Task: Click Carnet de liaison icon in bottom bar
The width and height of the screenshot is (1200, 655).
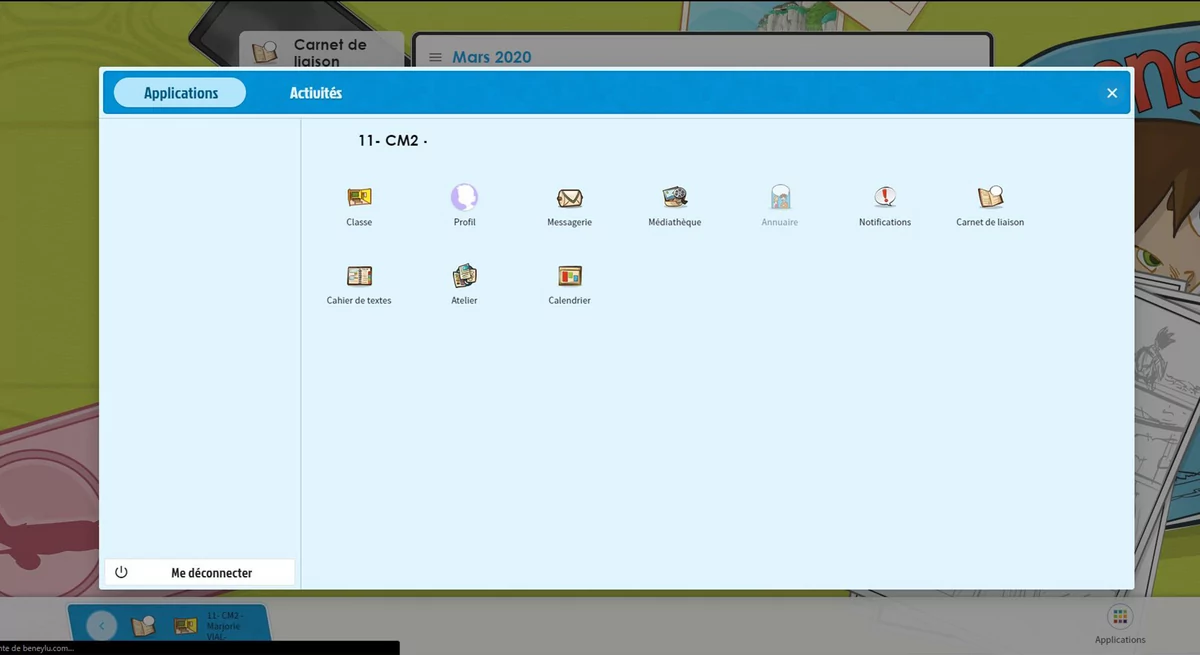Action: 143,626
